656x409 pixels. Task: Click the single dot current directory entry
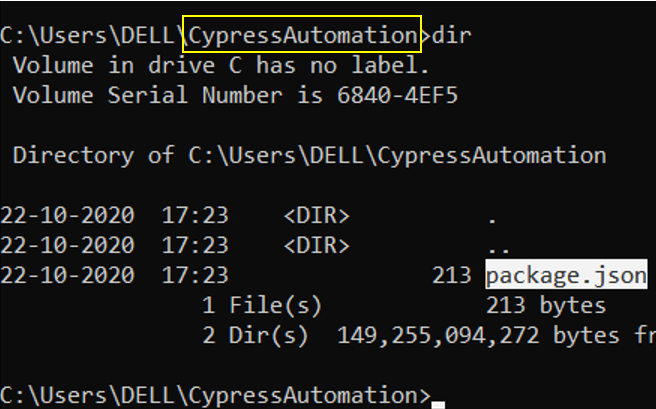[492, 220]
